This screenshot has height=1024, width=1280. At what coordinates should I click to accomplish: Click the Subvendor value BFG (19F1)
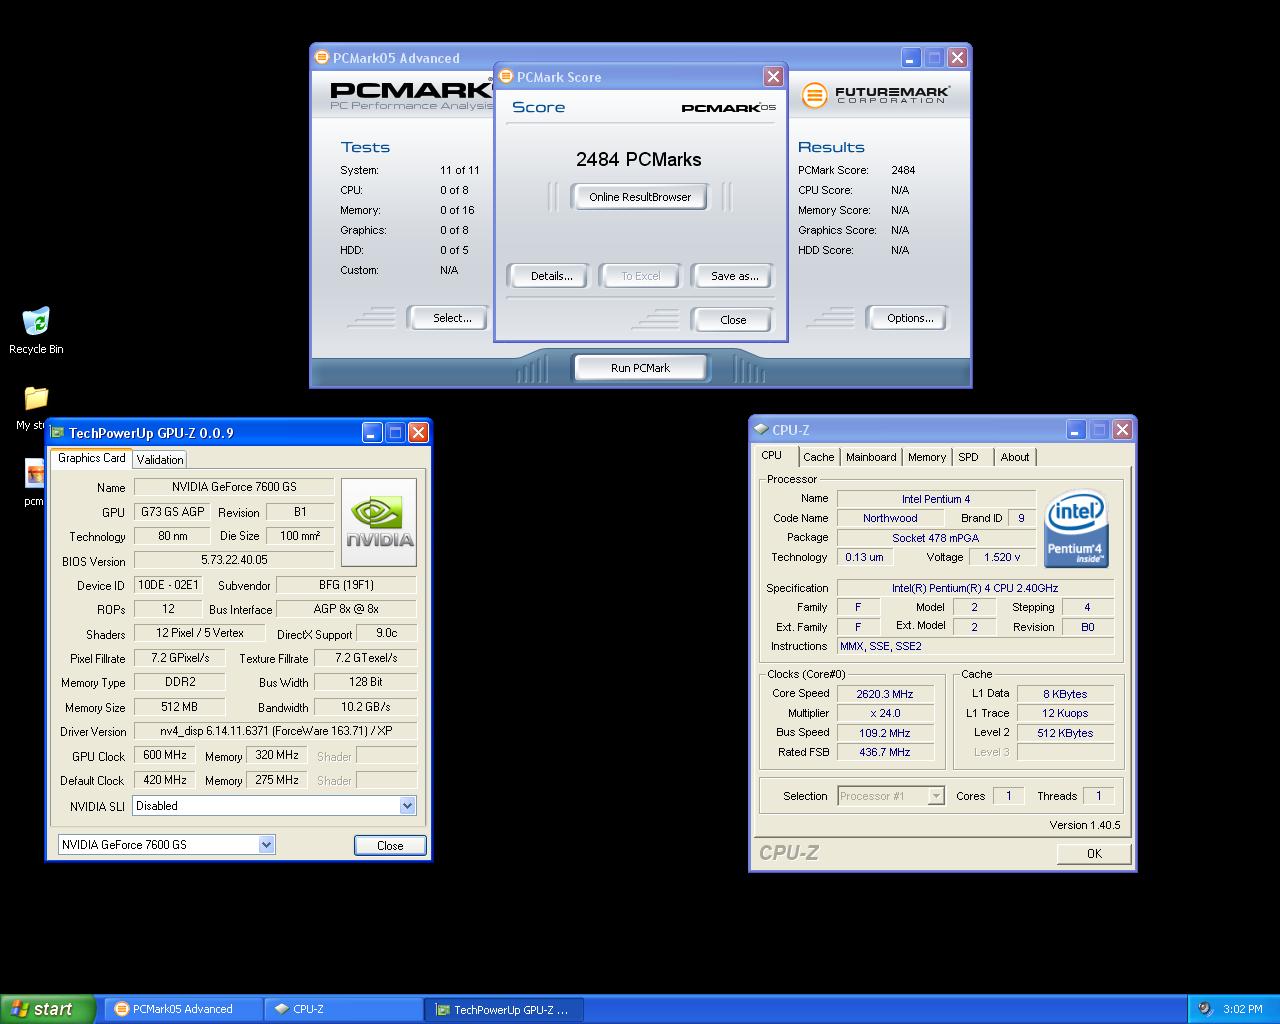point(346,585)
